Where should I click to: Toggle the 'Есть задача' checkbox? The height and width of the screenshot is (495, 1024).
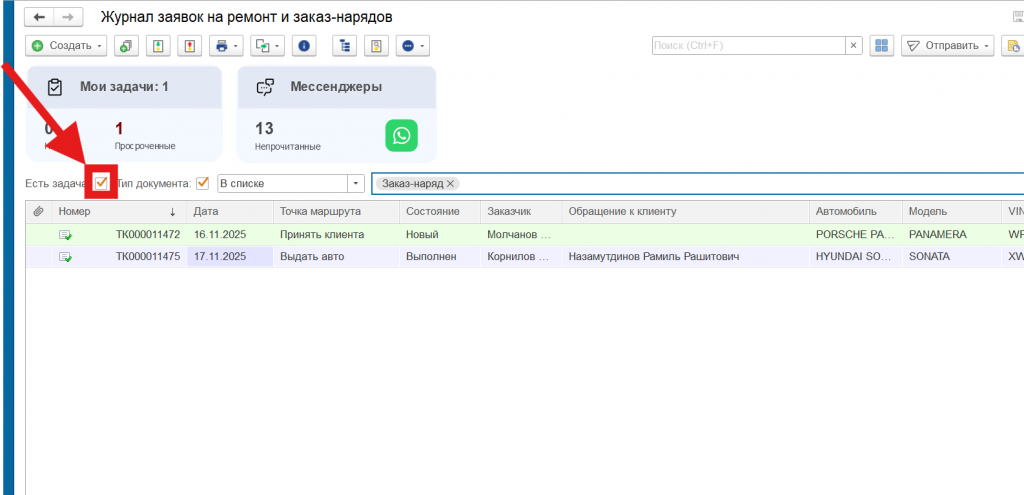(101, 183)
